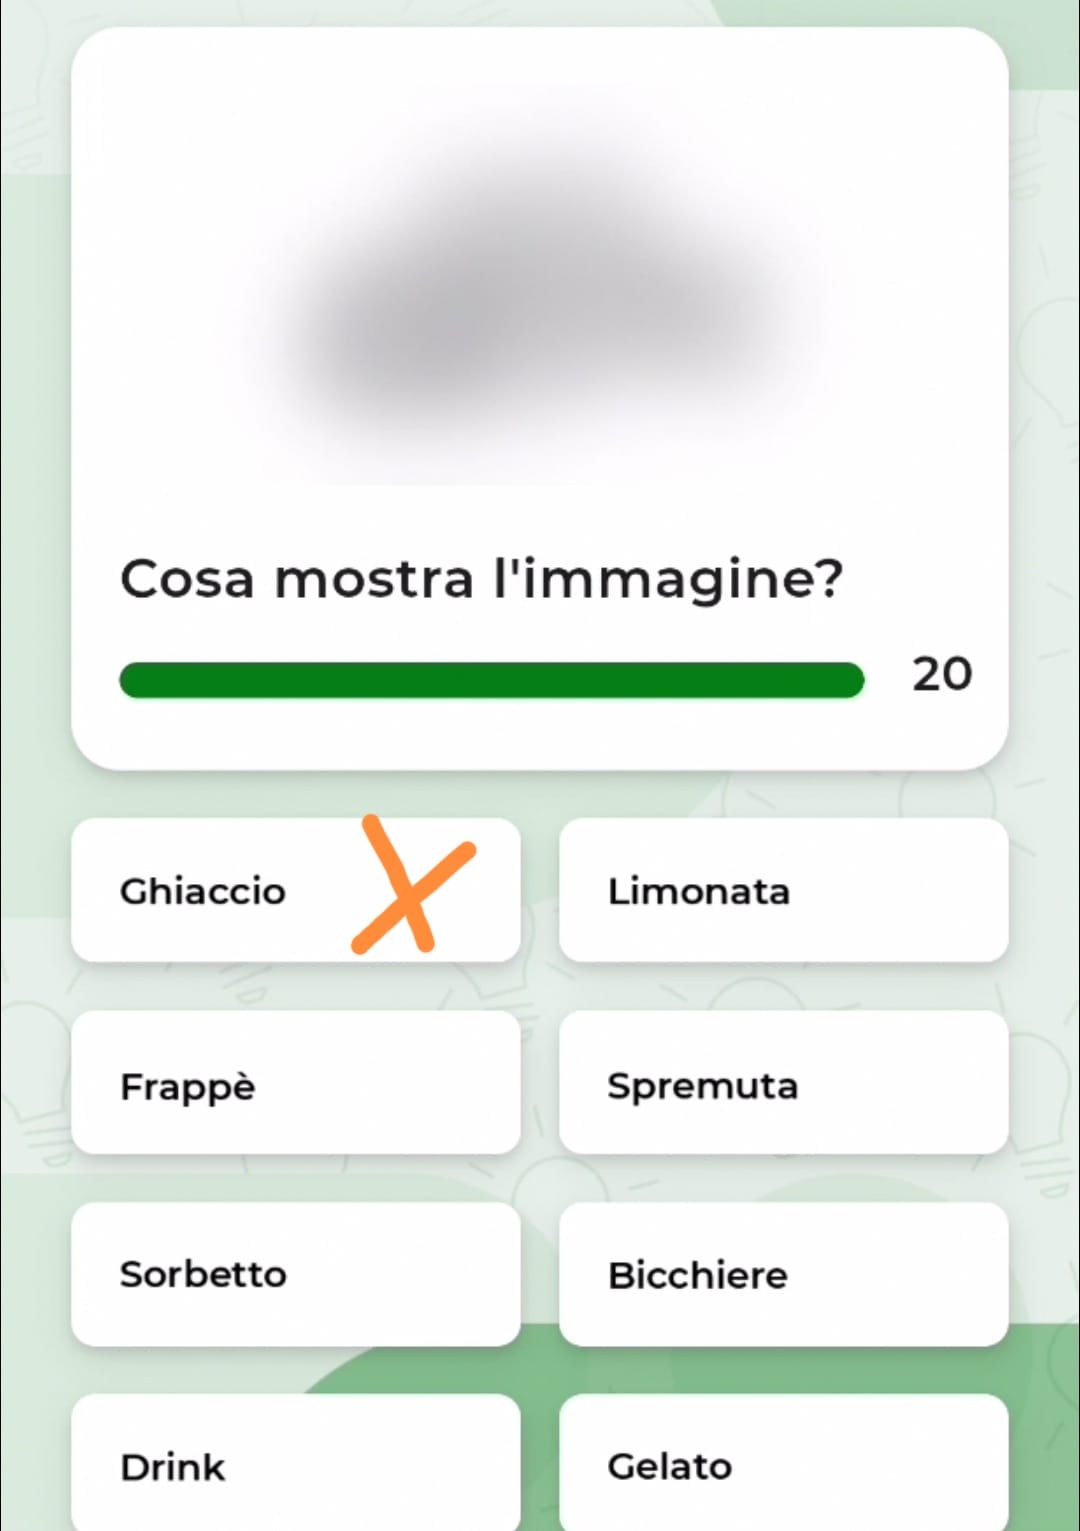The width and height of the screenshot is (1080, 1531).
Task: Answer with the "Gelato" option
Action: pyautogui.click(x=783, y=1466)
